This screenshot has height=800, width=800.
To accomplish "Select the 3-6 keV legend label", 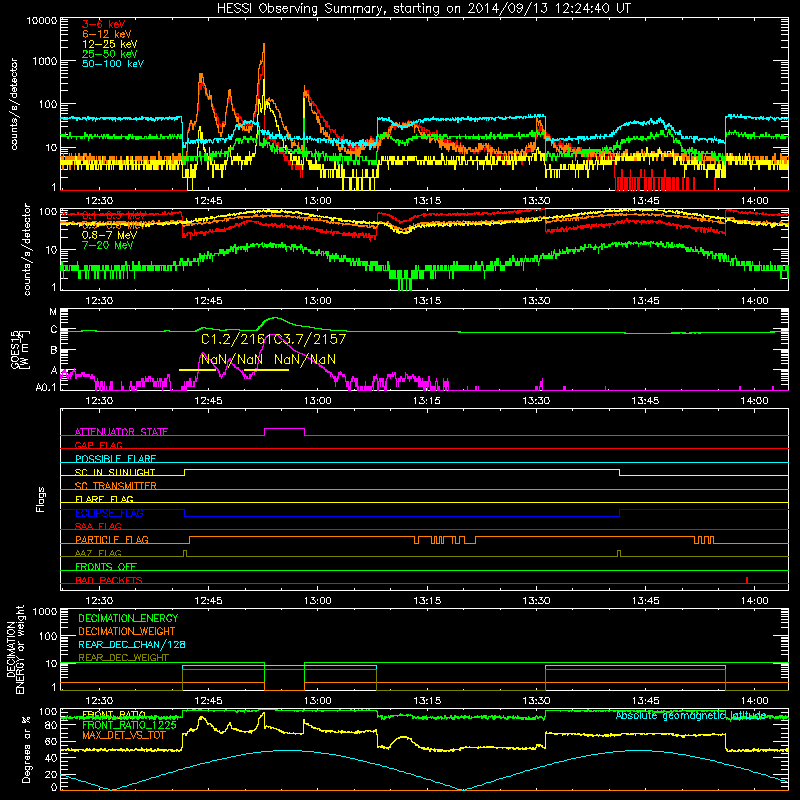I will [103, 24].
